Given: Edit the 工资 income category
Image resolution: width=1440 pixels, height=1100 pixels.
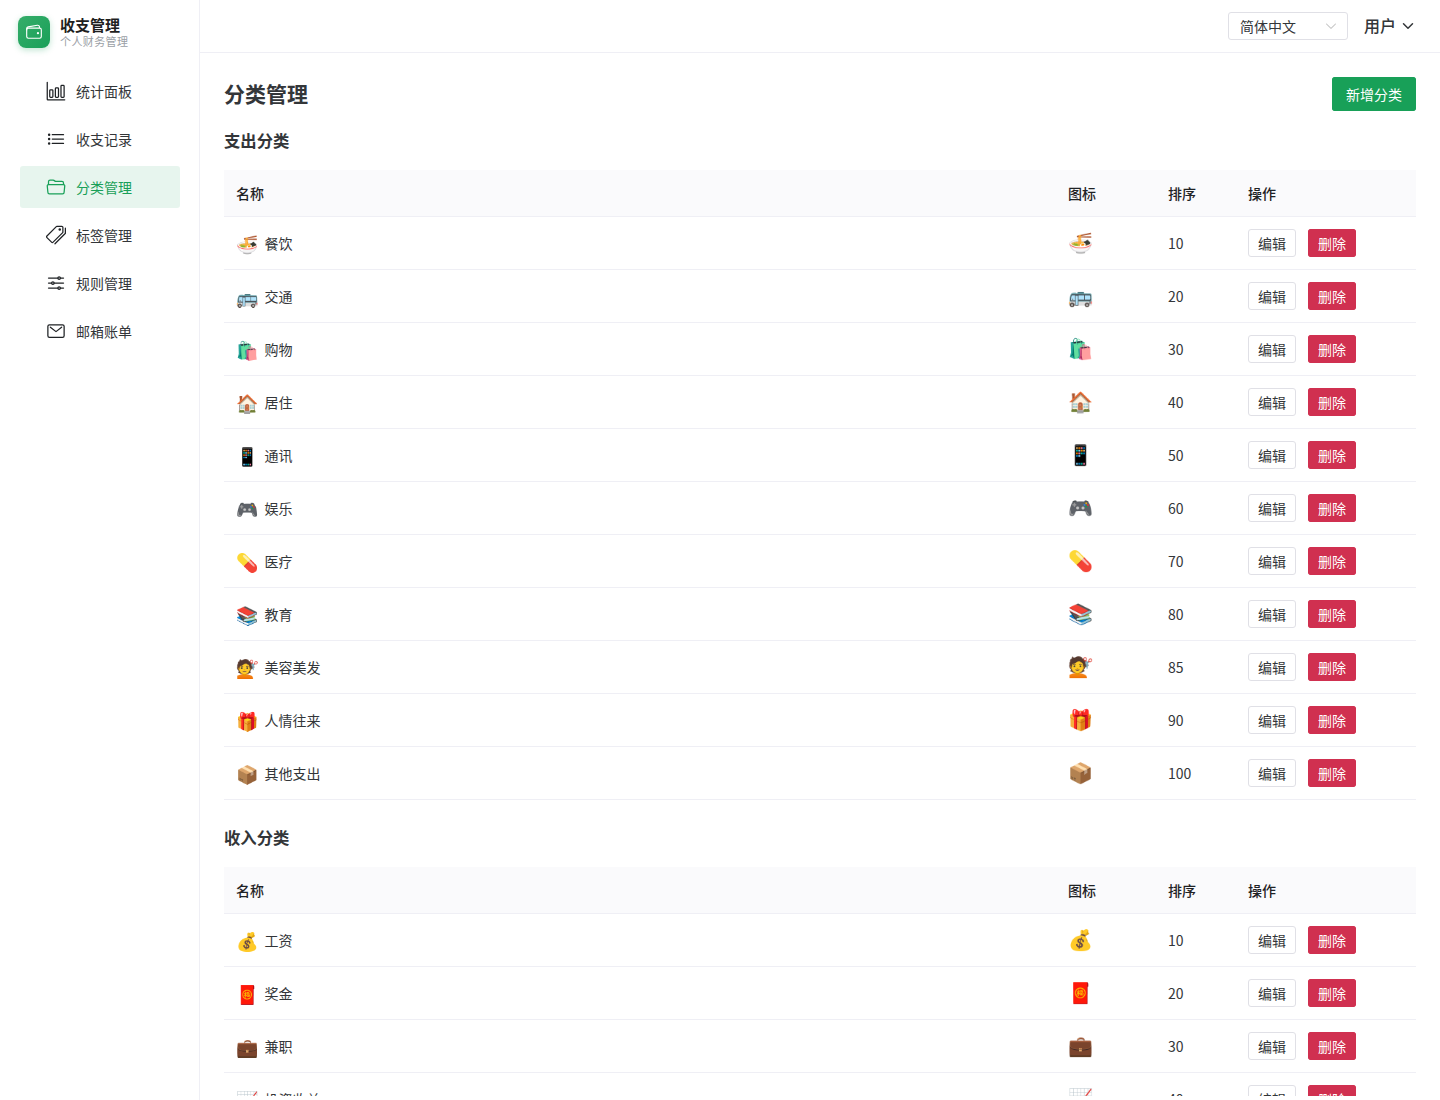Looking at the screenshot, I should pyautogui.click(x=1272, y=940).
